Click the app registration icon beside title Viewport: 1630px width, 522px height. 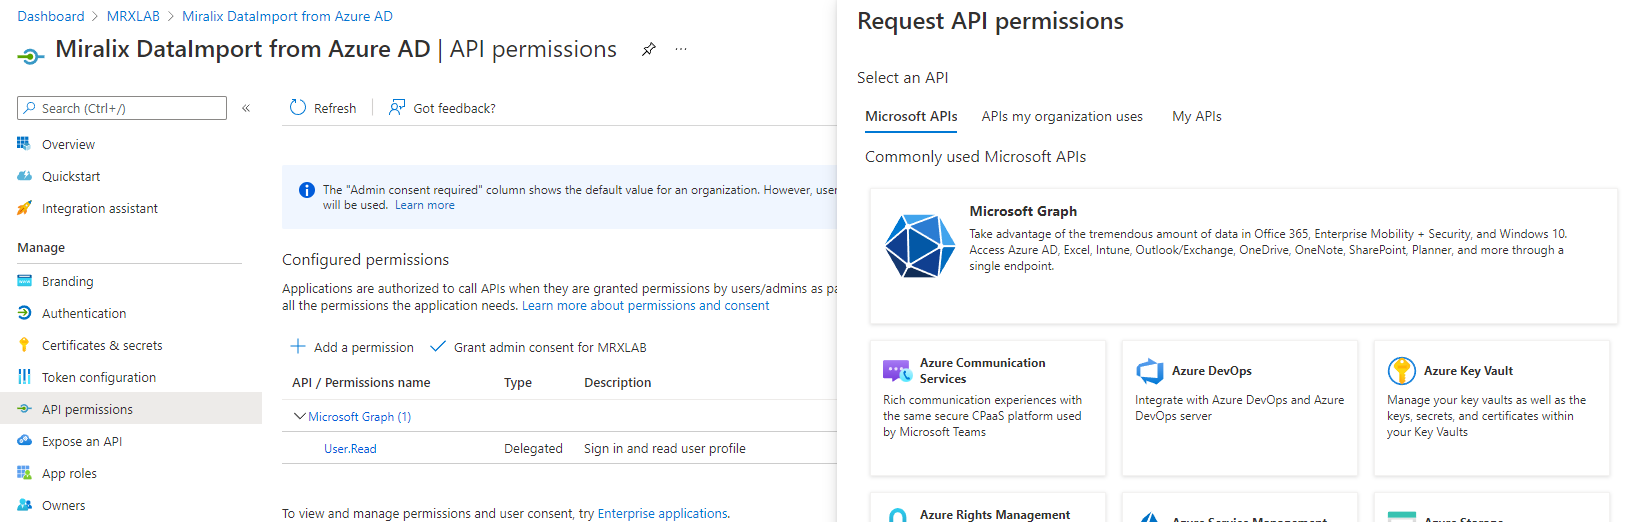tap(31, 56)
